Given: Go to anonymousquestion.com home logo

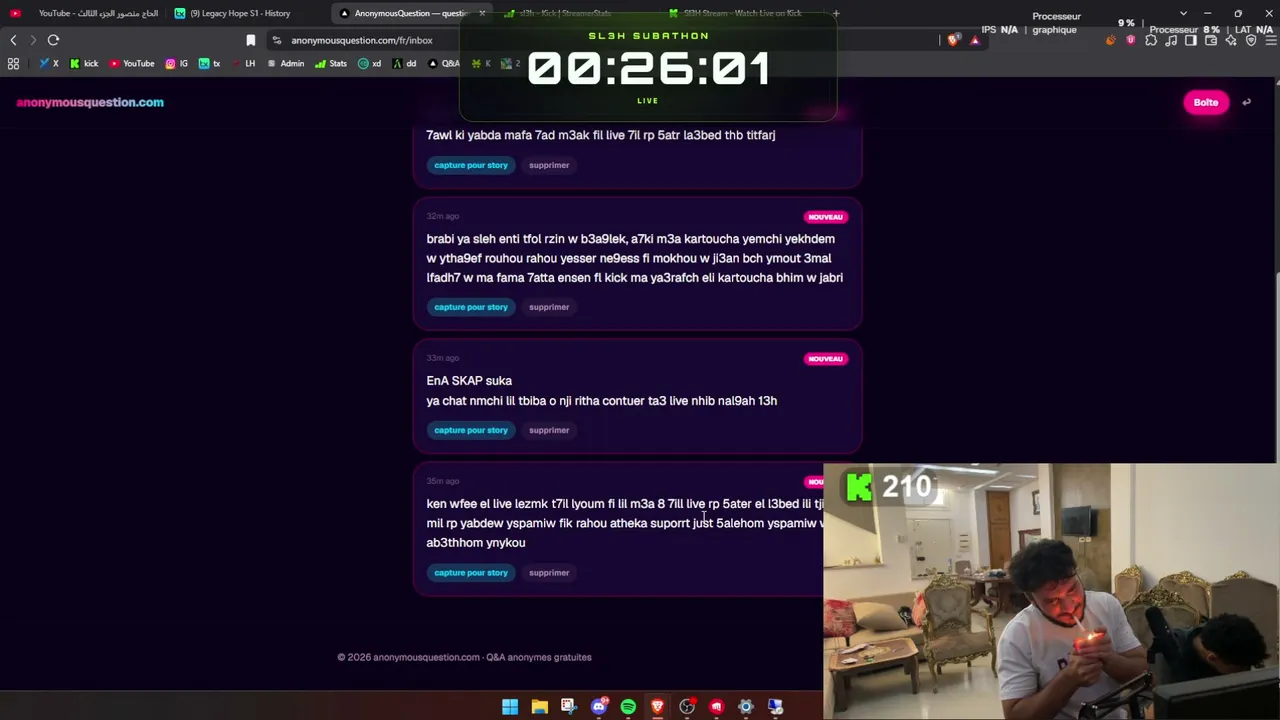Looking at the screenshot, I should pos(90,102).
